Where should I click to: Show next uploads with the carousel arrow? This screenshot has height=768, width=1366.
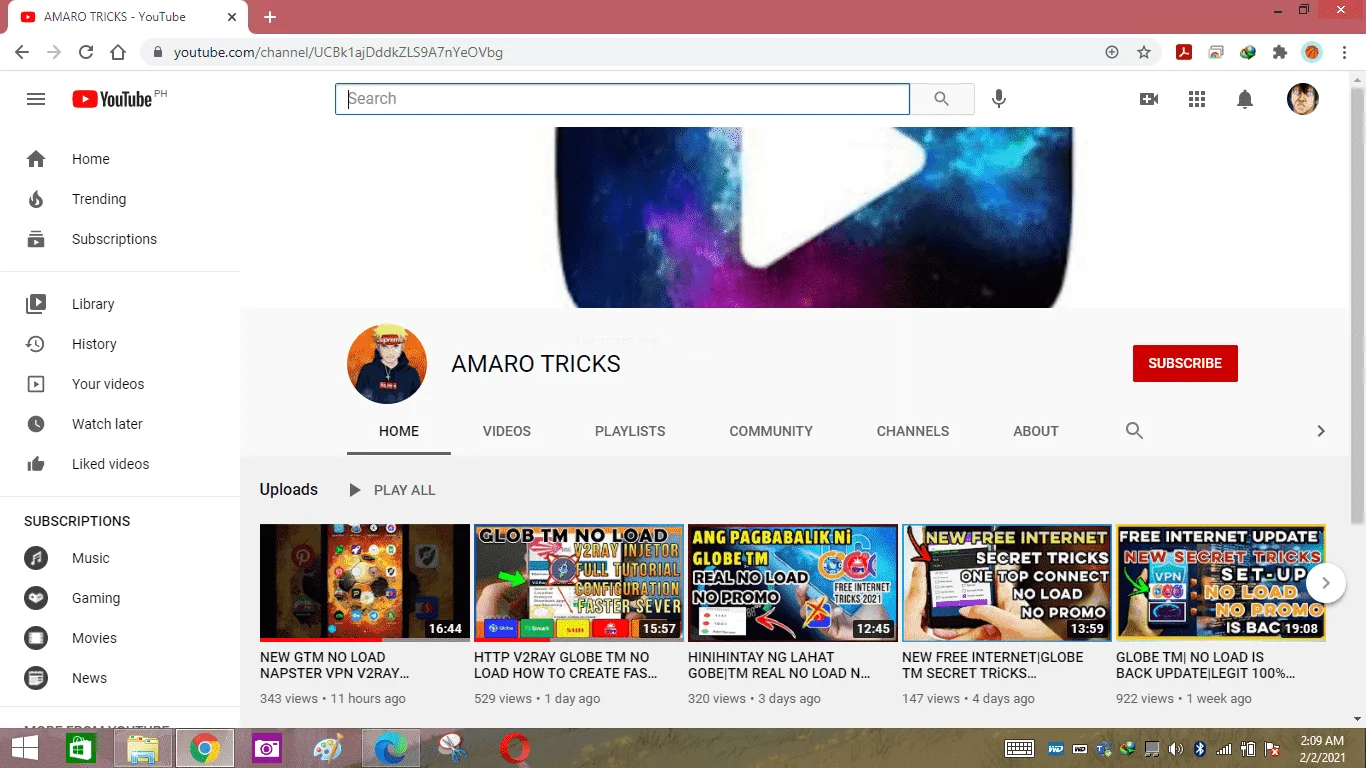click(1326, 583)
